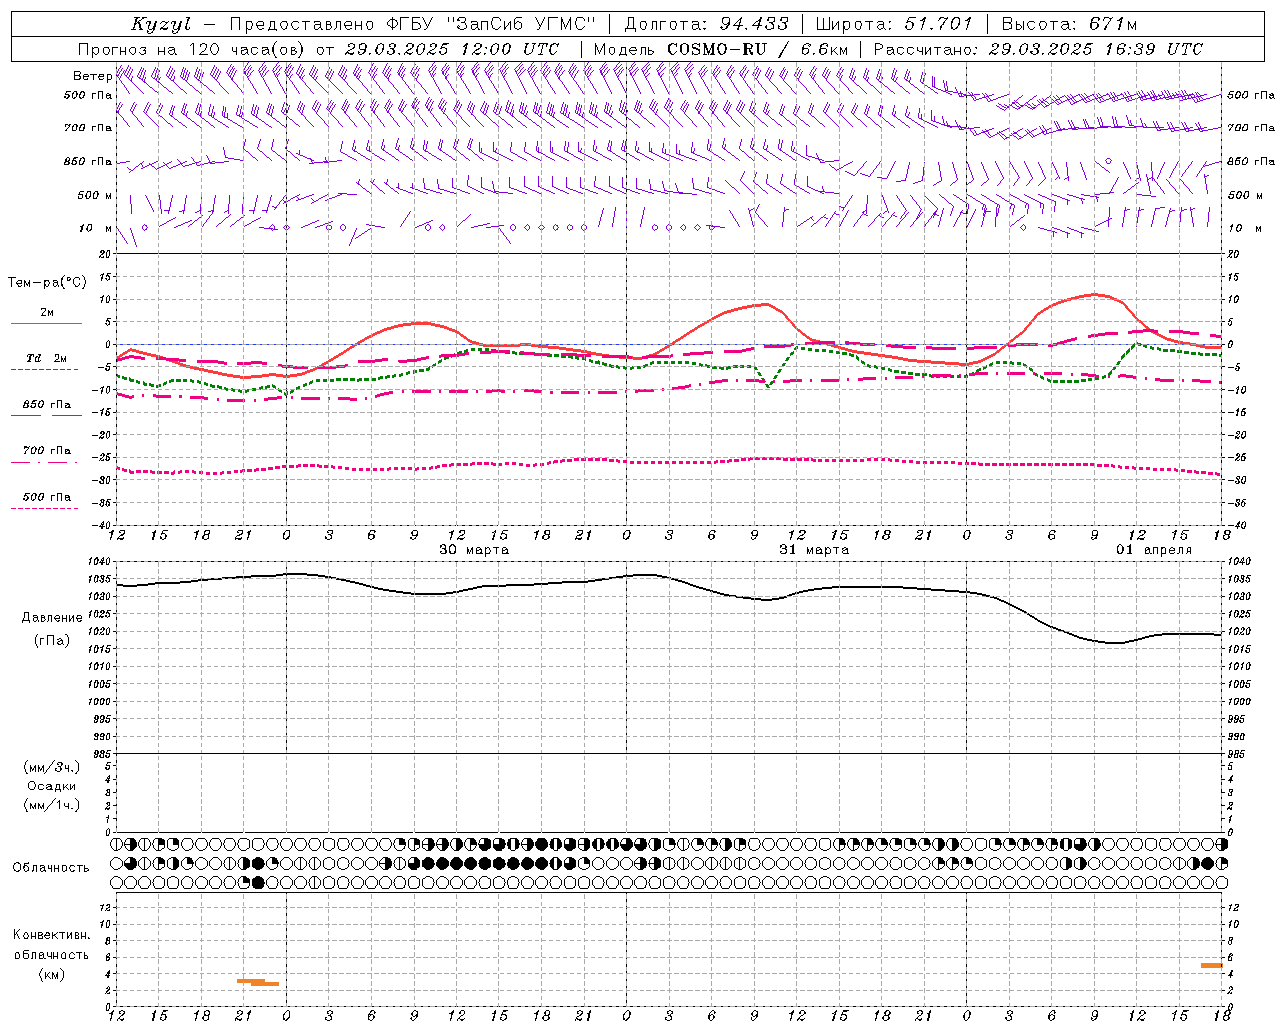Viewport: 1280px width, 1024px height.
Task: Click the orange convective cloud bar near hour 21
Action: (x=258, y=982)
